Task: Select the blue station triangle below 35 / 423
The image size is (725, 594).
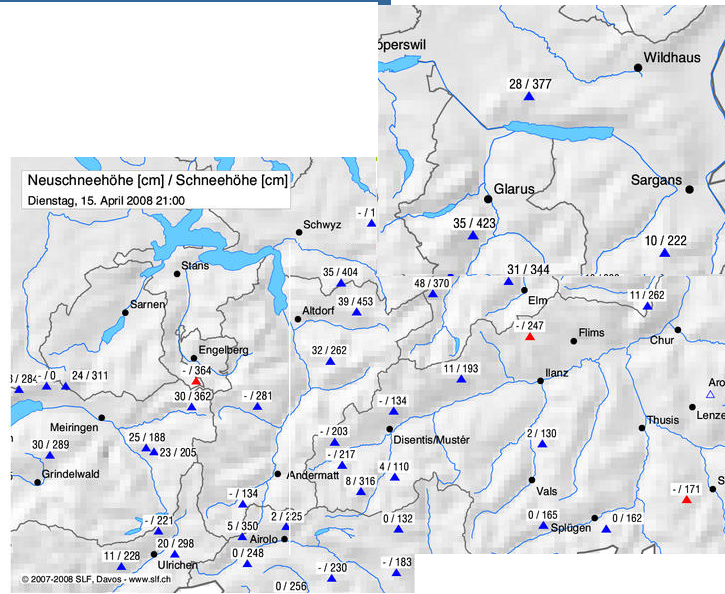Action: pos(473,235)
